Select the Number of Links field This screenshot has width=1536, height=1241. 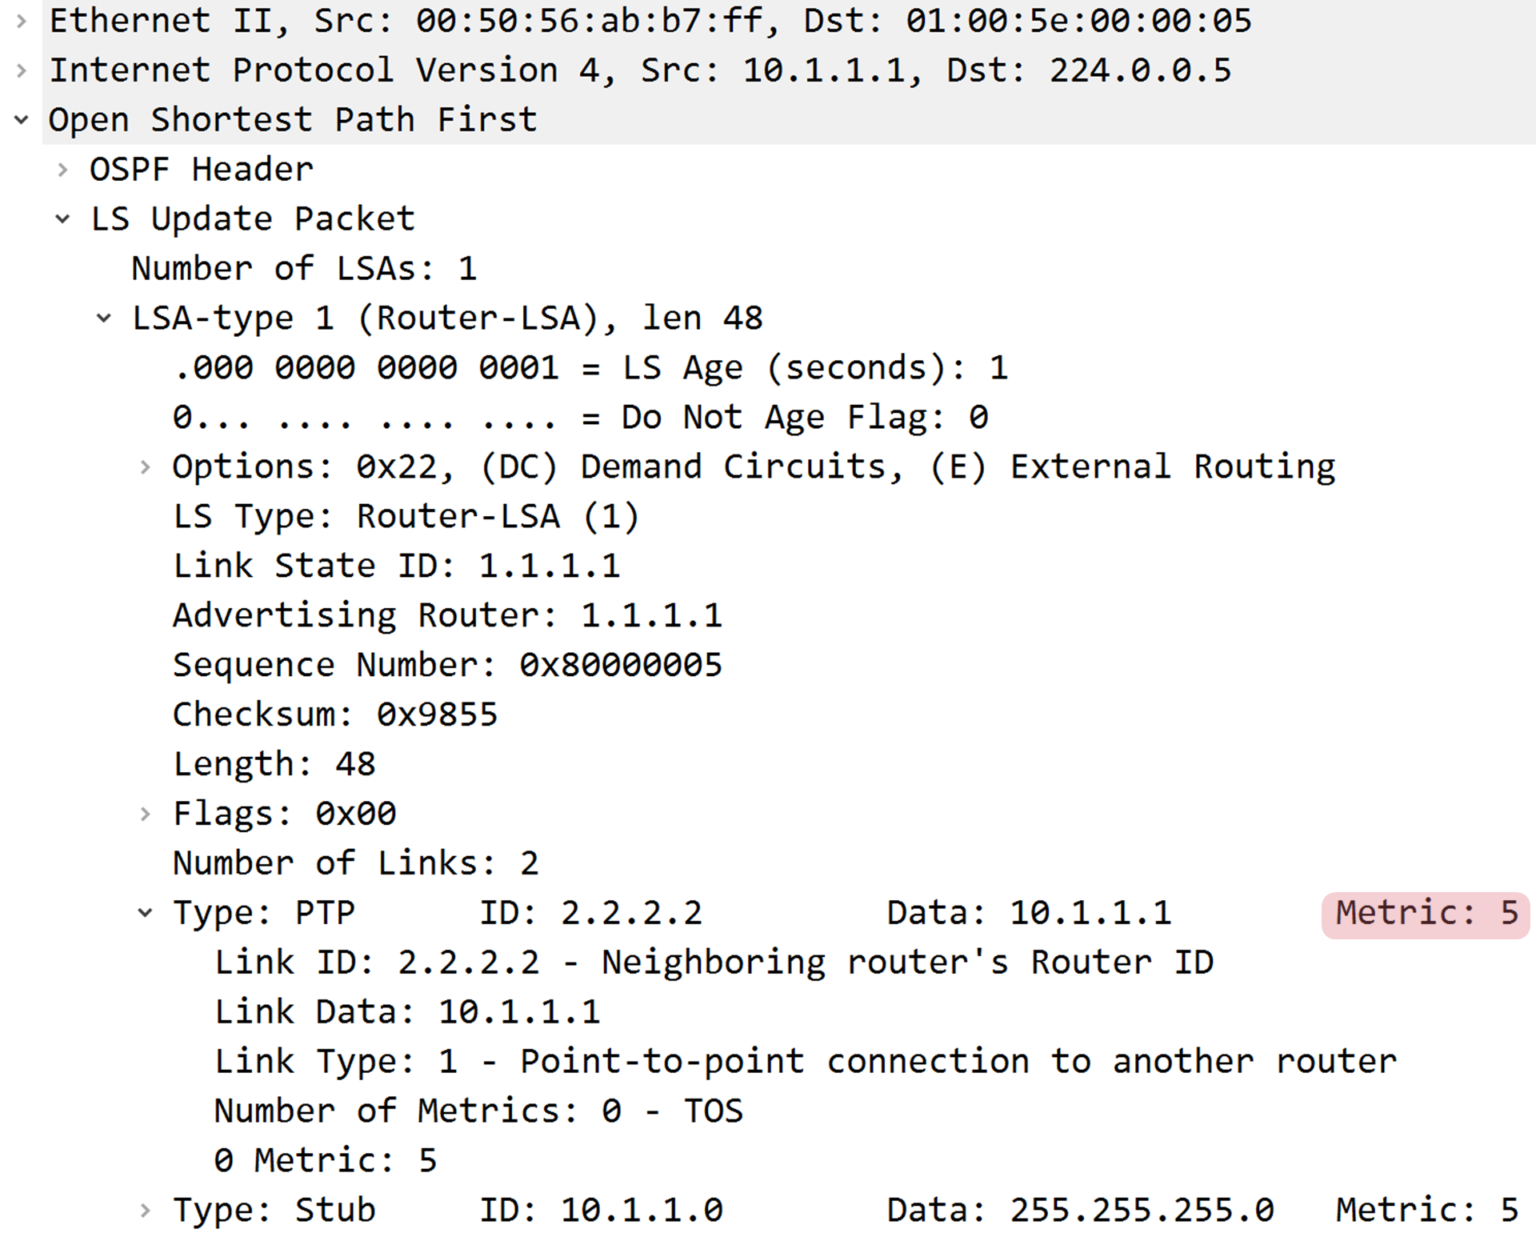click(355, 862)
